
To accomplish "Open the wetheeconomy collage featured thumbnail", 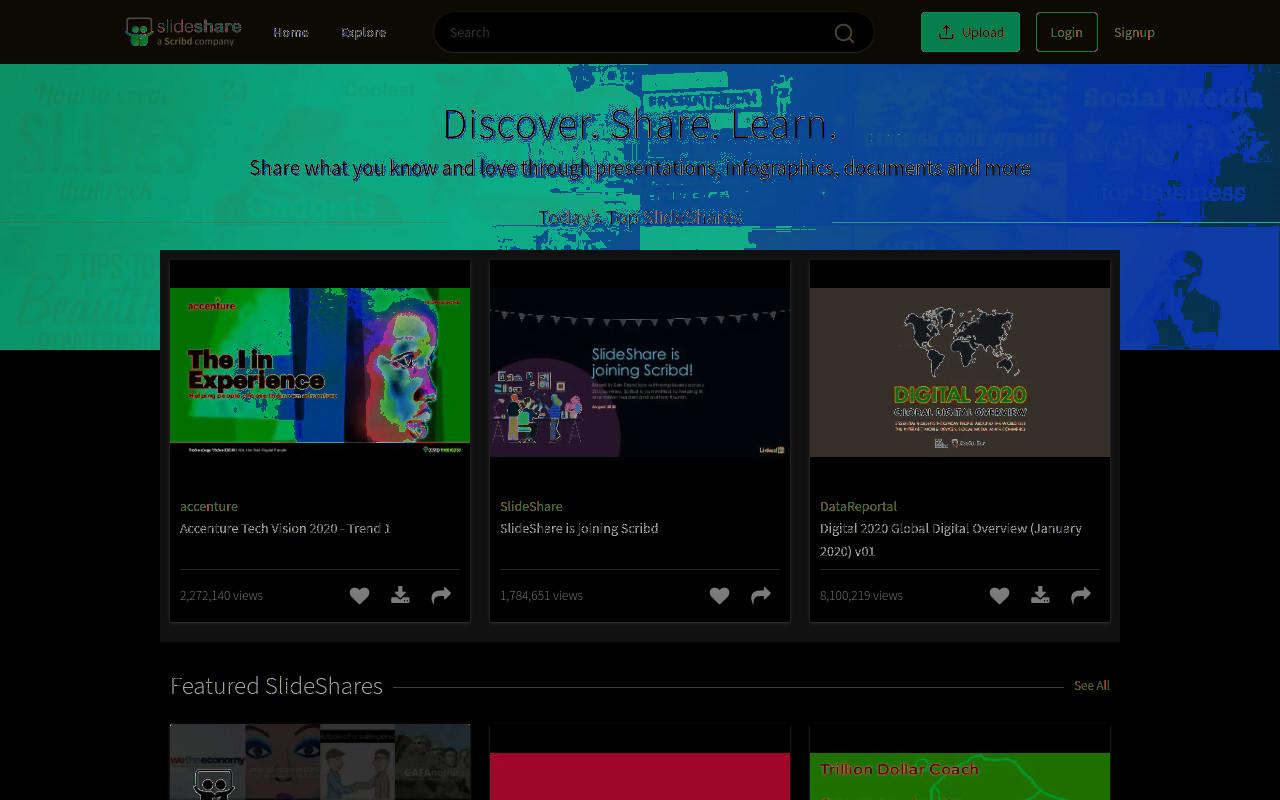I will point(320,762).
